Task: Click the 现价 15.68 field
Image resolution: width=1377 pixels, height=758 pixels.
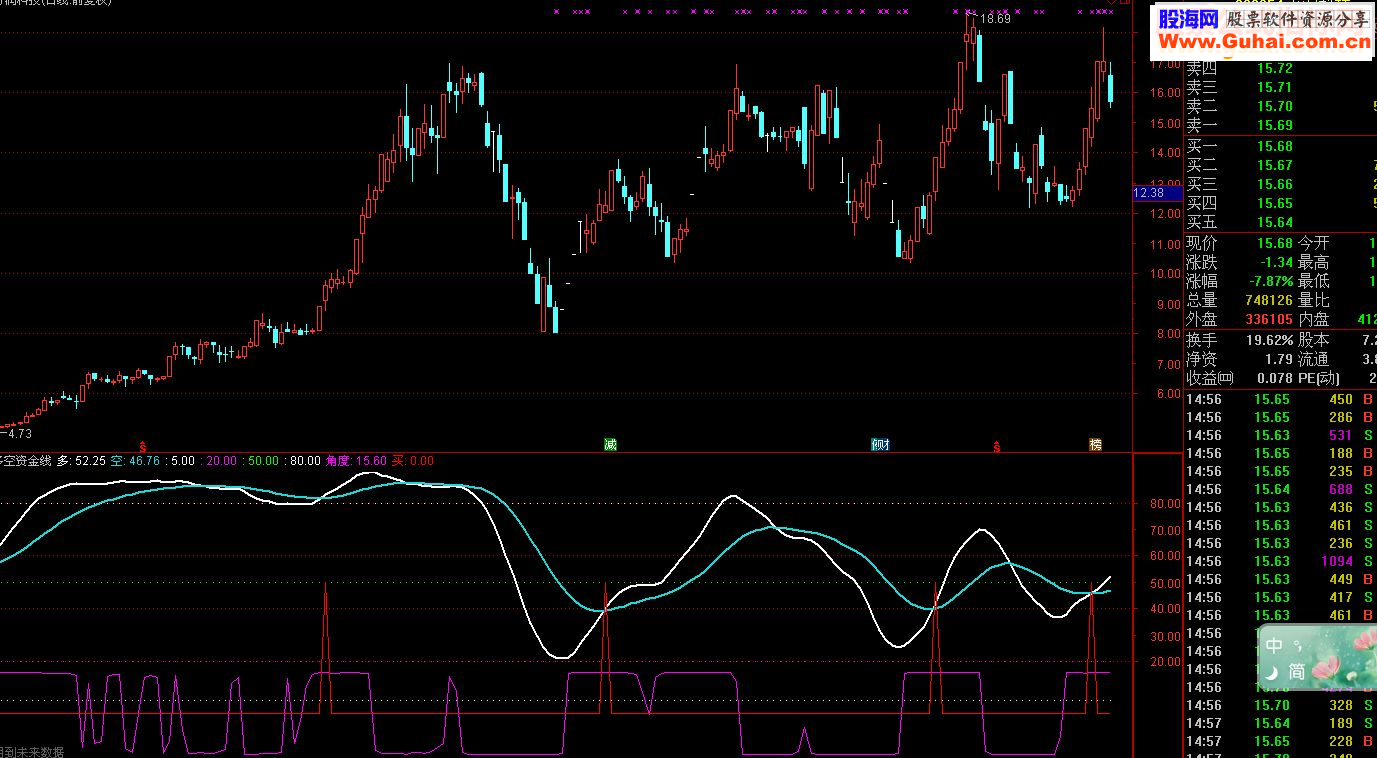Action: click(1240, 243)
